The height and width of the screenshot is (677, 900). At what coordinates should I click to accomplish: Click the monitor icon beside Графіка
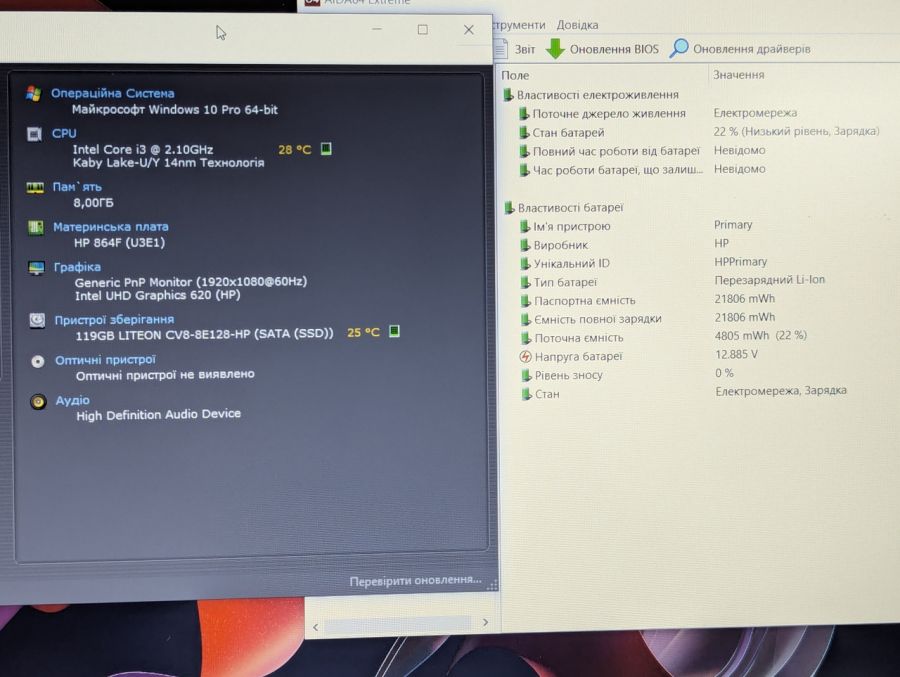point(36,268)
